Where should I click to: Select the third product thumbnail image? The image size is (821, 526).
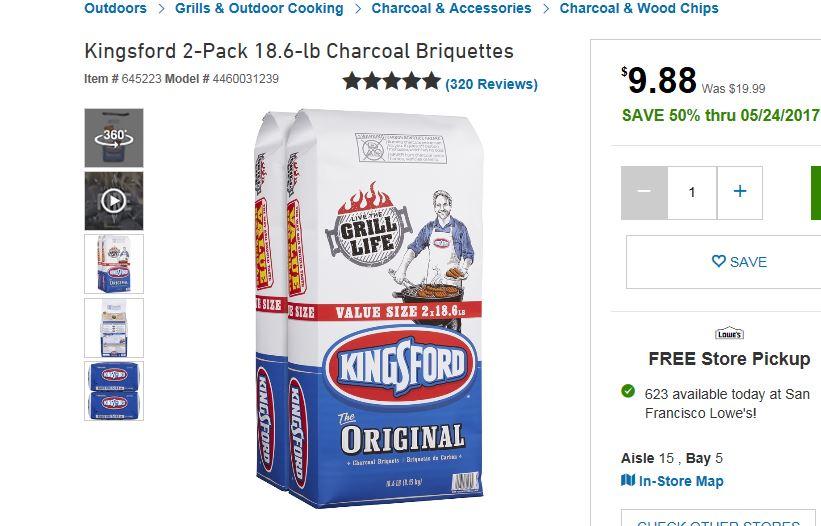[x=114, y=264]
